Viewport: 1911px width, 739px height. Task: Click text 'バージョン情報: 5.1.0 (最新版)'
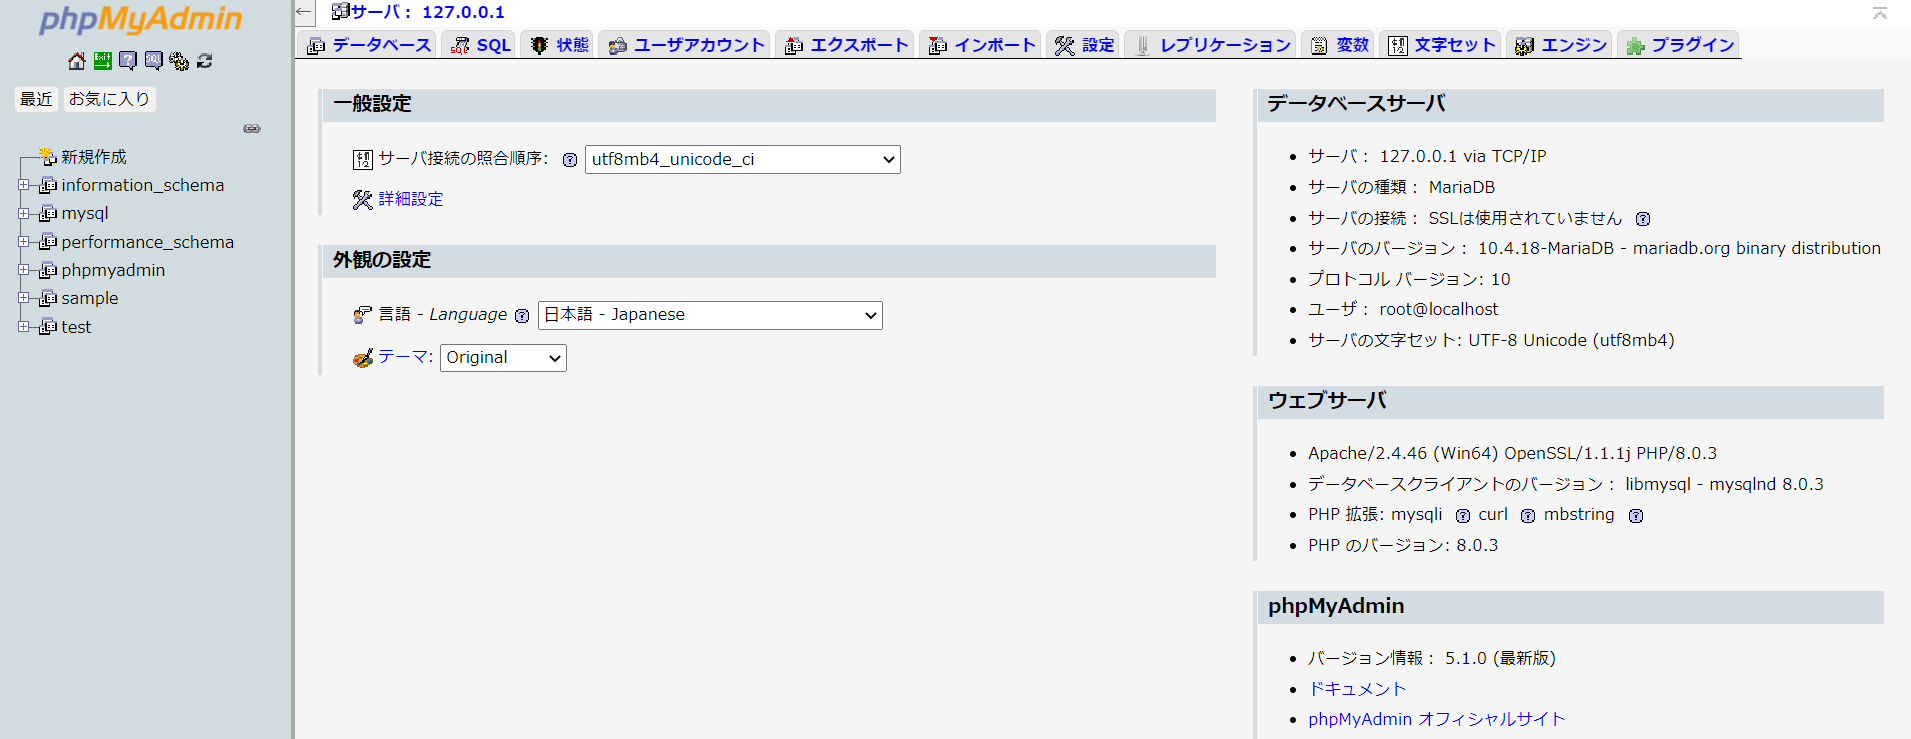[x=1432, y=658]
